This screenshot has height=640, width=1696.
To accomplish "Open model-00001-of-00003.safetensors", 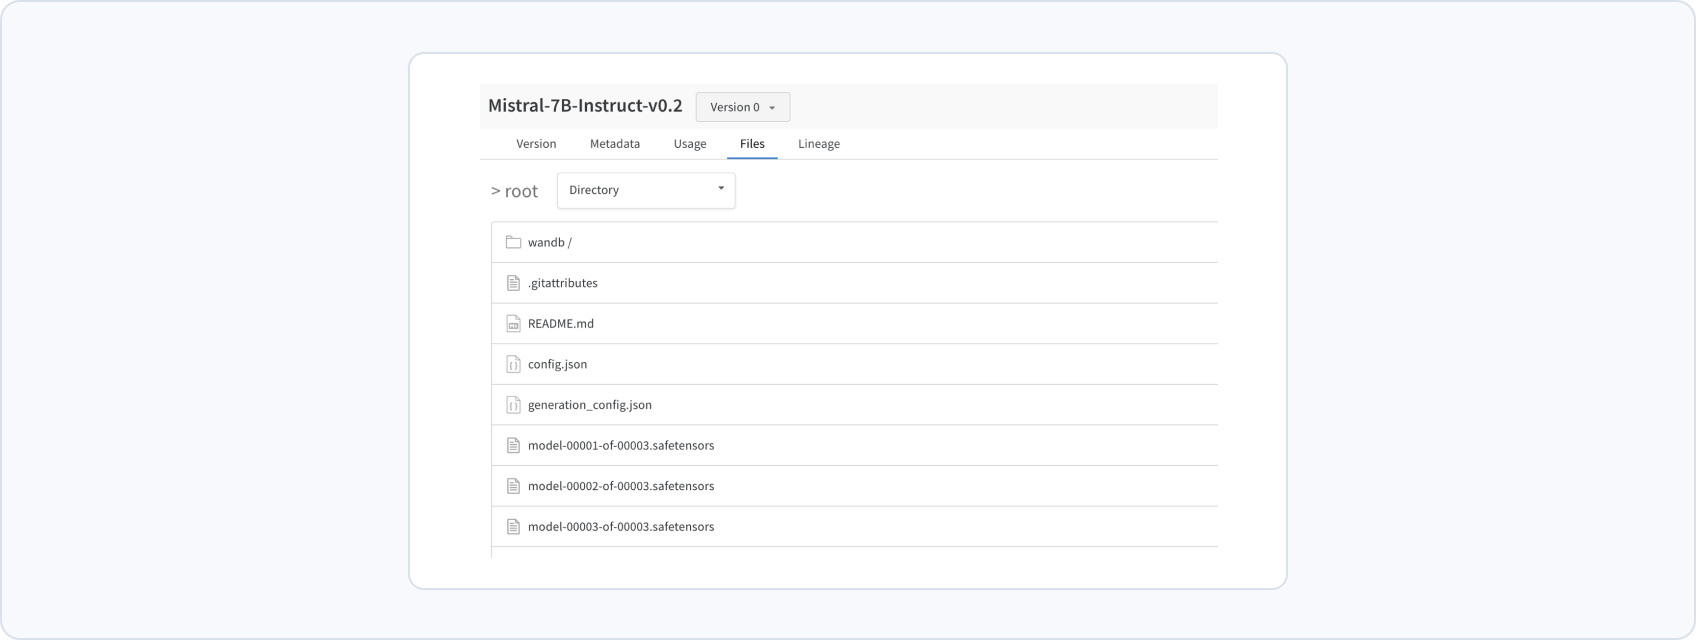I will pos(621,445).
